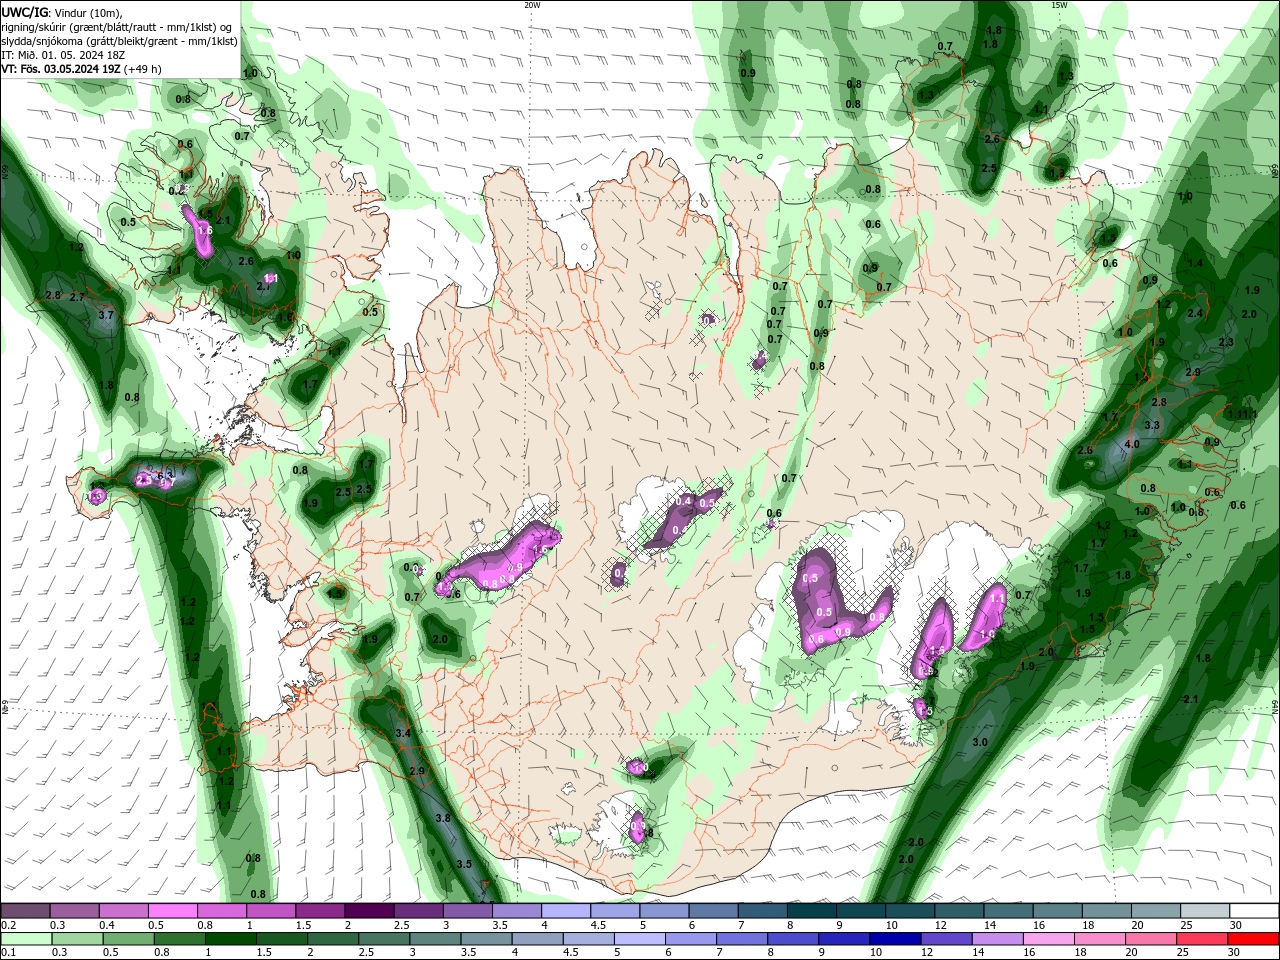The width and height of the screenshot is (1280, 960).
Task: Click the grey-teal 18 snow legend swatch
Action: click(x=1105, y=911)
